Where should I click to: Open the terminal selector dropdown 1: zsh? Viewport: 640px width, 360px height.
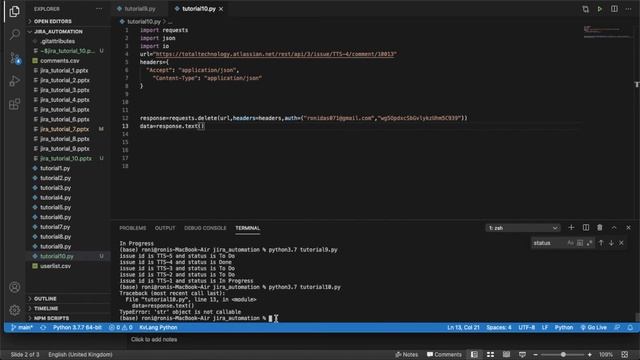[x=523, y=228]
